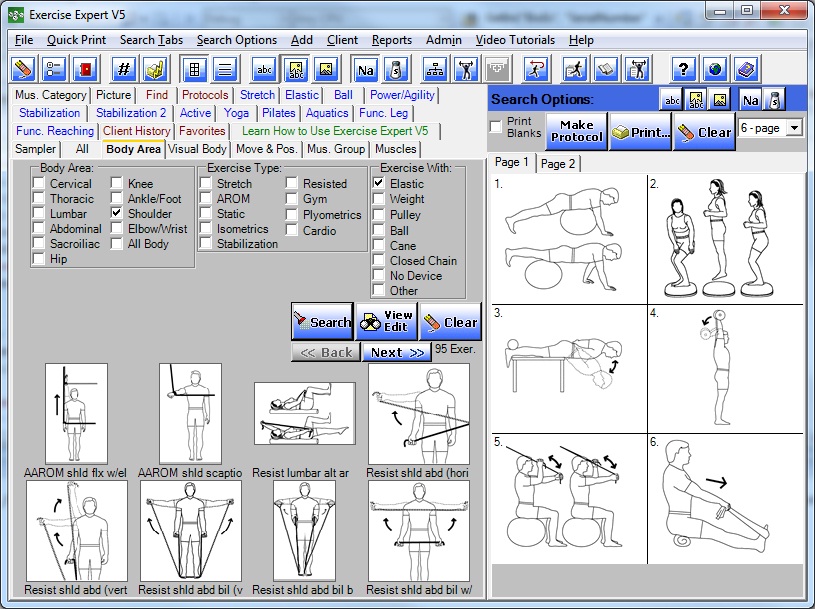Select 'abc' text icon in Search Options header
The width and height of the screenshot is (815, 609).
click(x=672, y=99)
